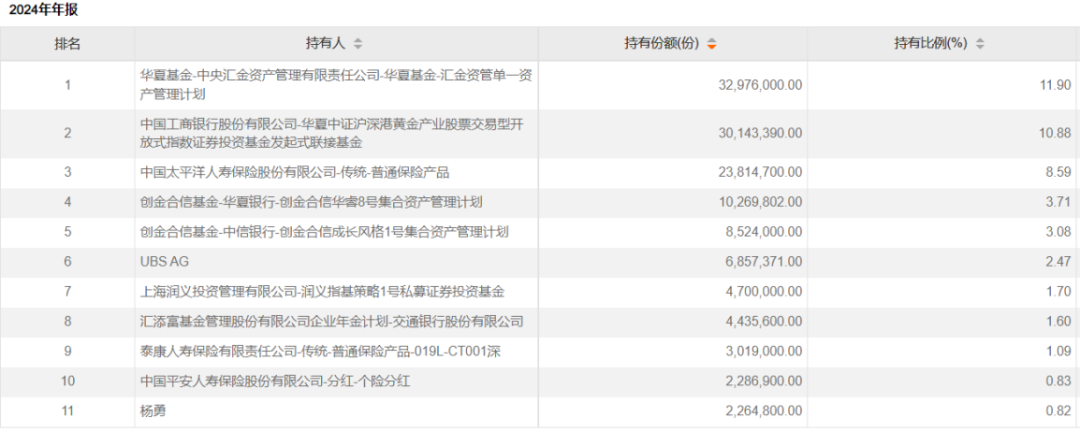Click the 持有人 column header text
This screenshot has height=432, width=1080.
tap(326, 43)
